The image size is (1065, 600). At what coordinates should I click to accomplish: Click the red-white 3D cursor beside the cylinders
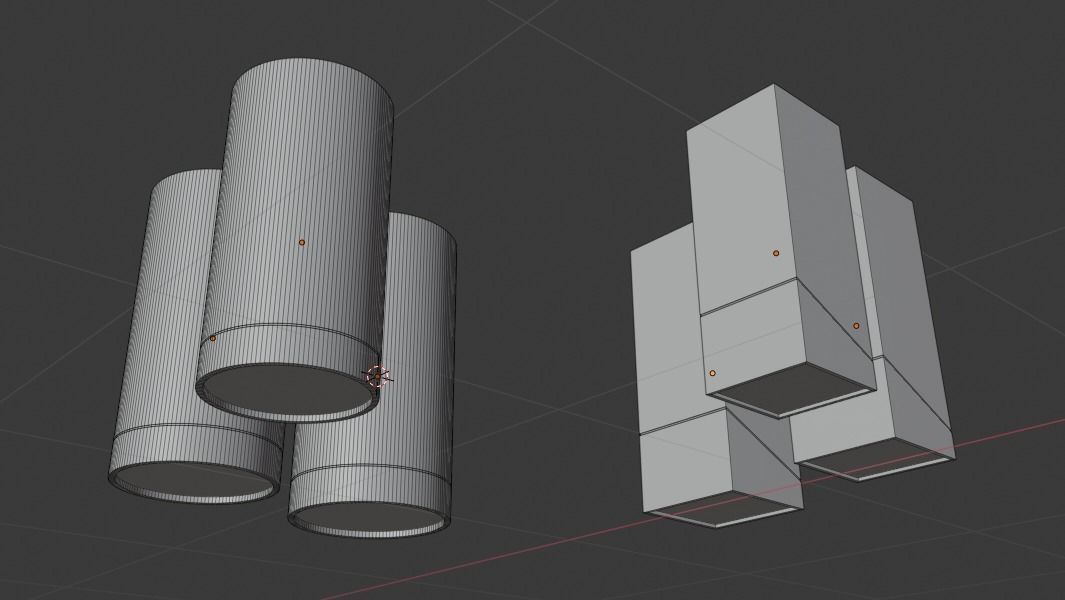(x=378, y=376)
